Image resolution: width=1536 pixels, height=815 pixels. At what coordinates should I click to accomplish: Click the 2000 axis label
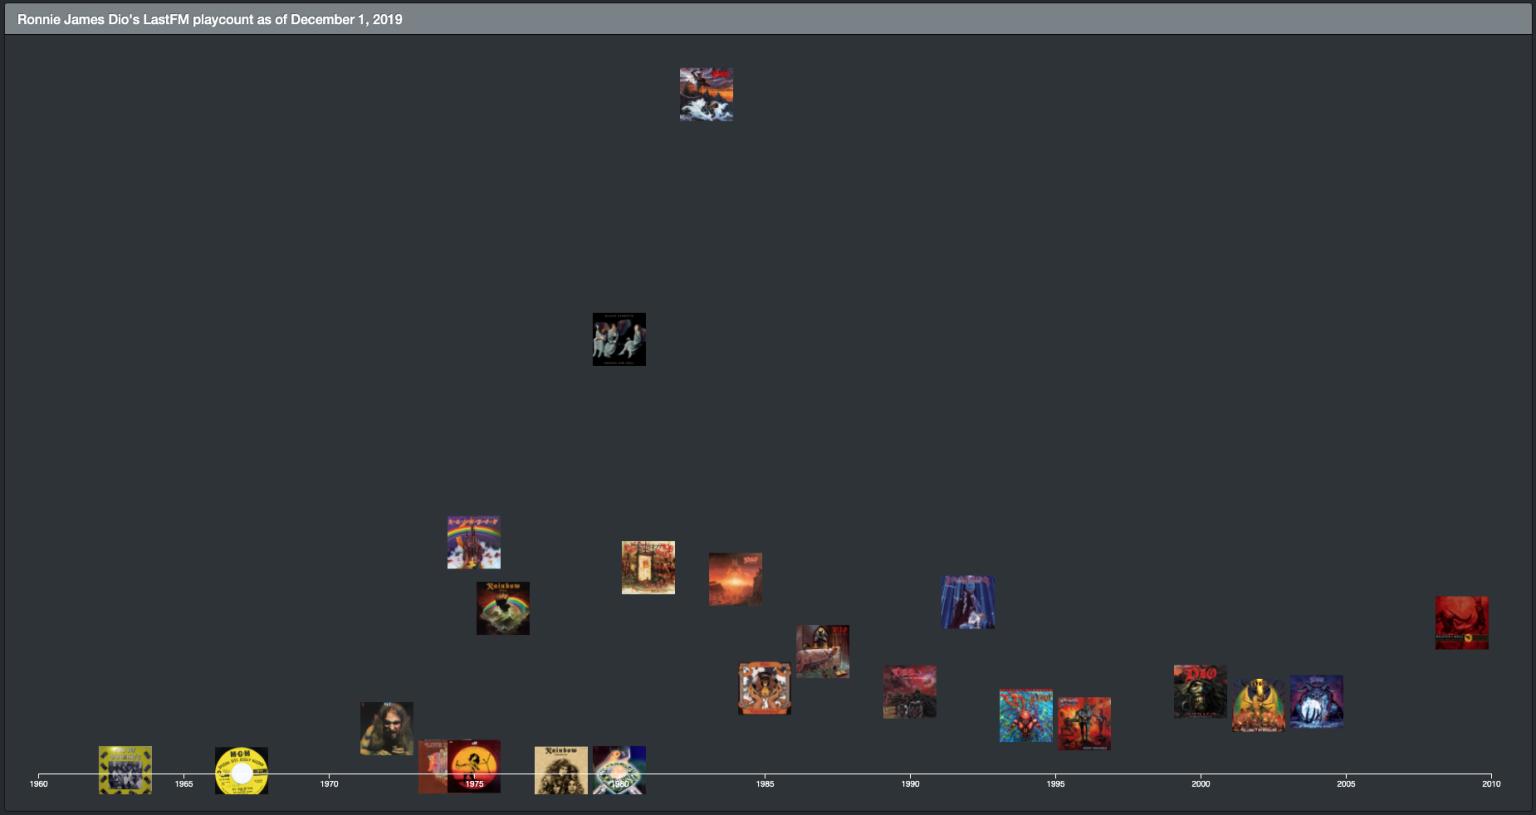click(x=1200, y=784)
